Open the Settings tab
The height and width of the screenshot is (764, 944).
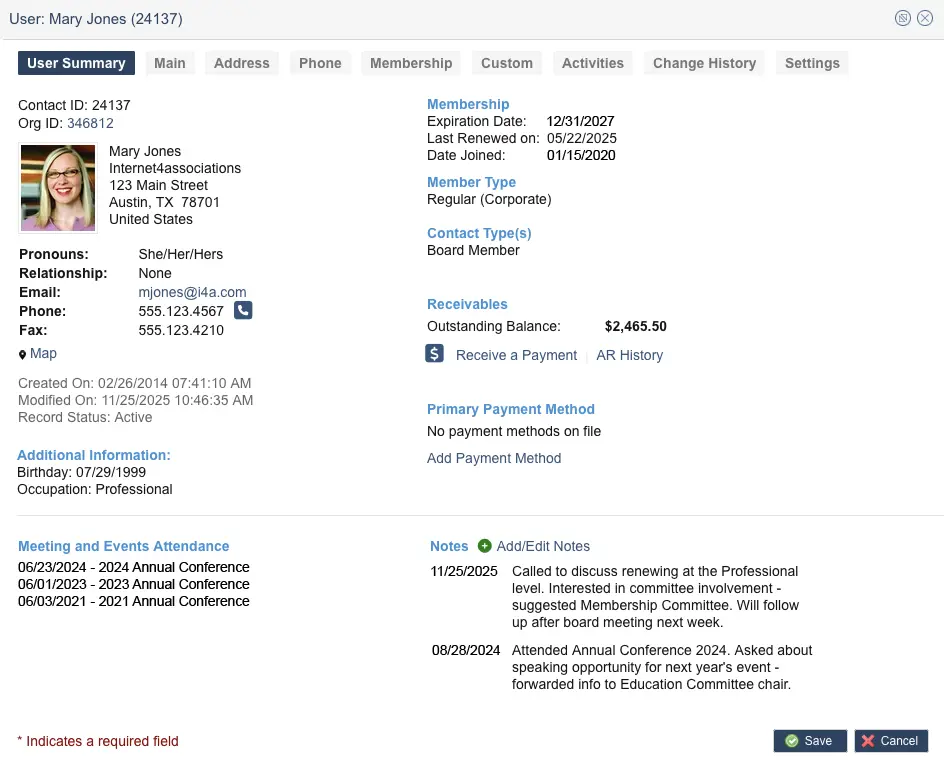(x=812, y=63)
